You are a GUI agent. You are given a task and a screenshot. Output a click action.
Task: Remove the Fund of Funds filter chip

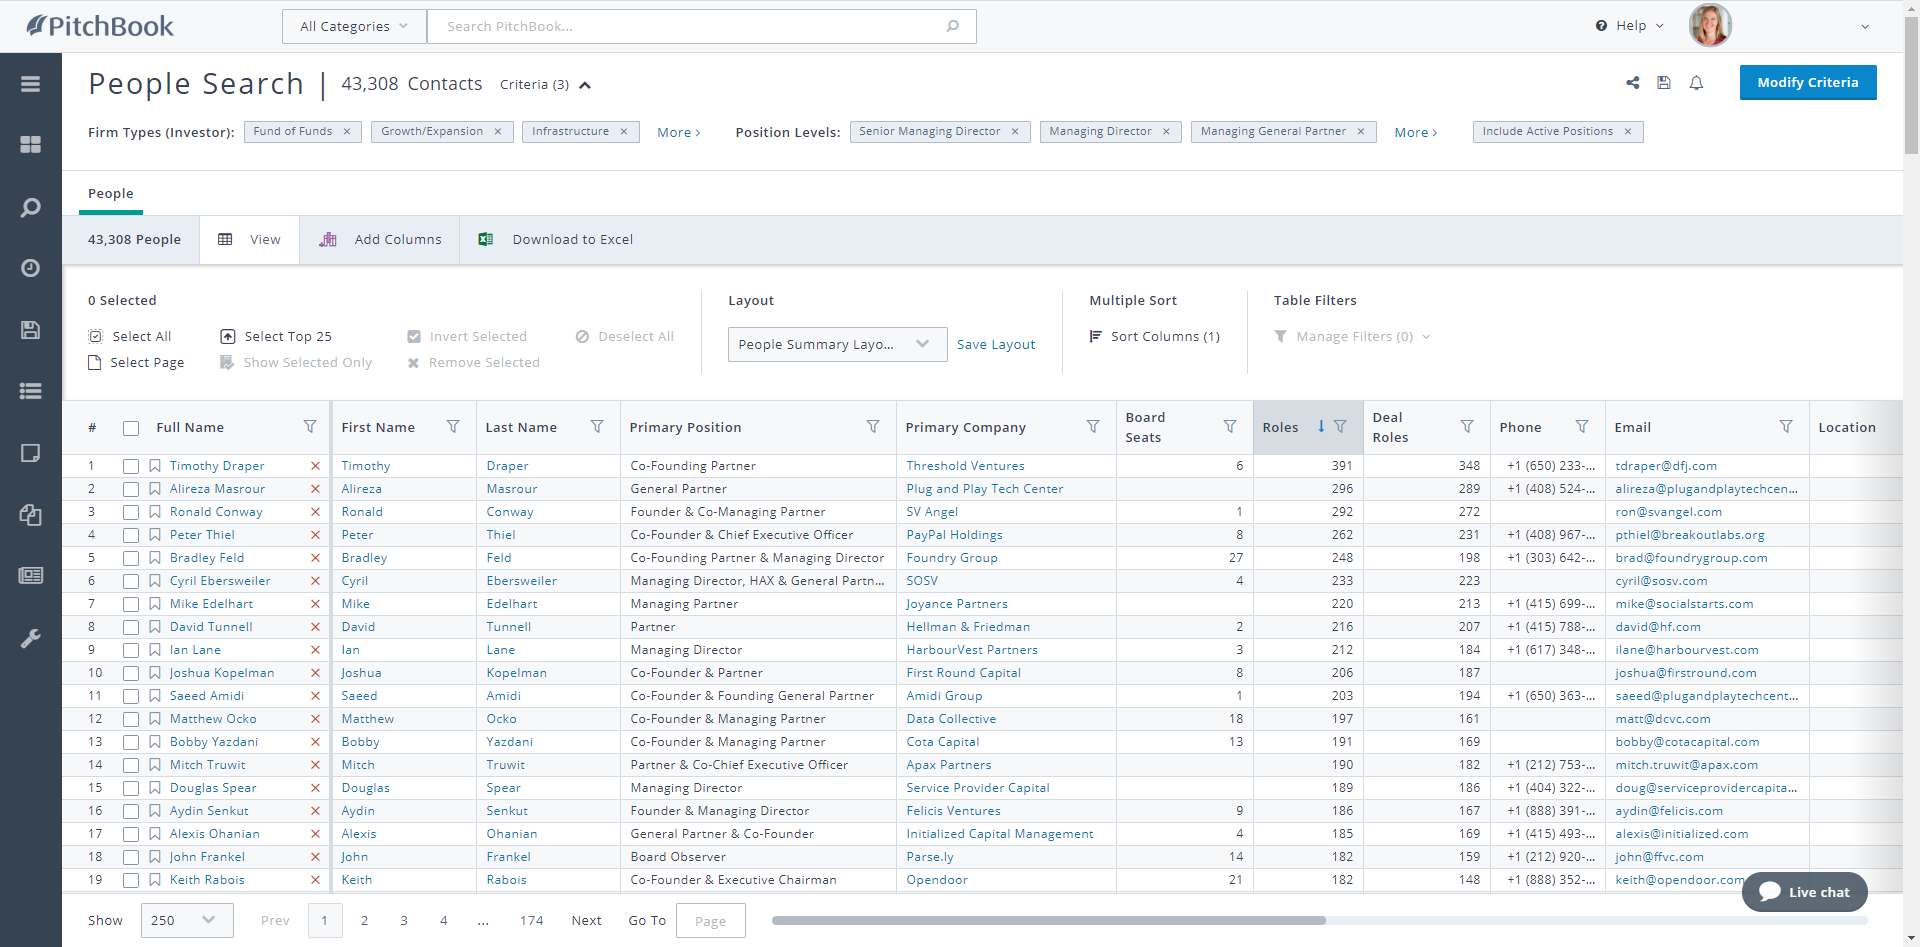(x=347, y=132)
